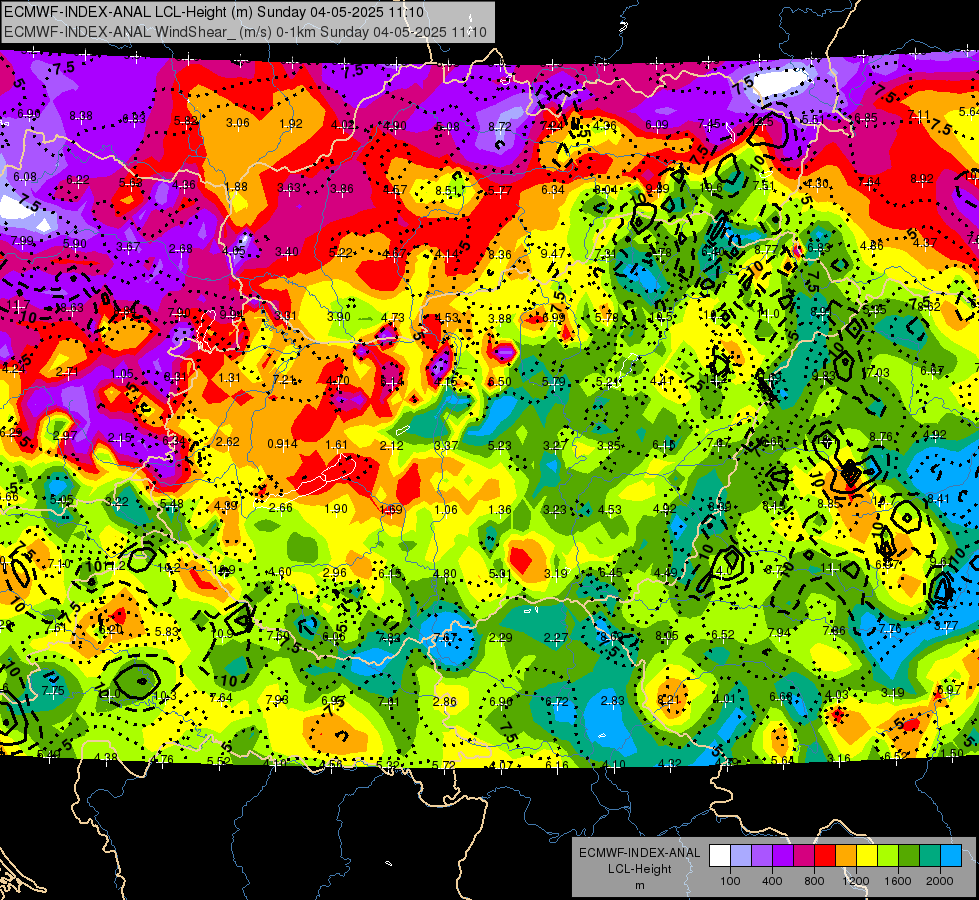Click the legend tick label '800'
Viewport: 979px width, 900px height.
coord(814,881)
